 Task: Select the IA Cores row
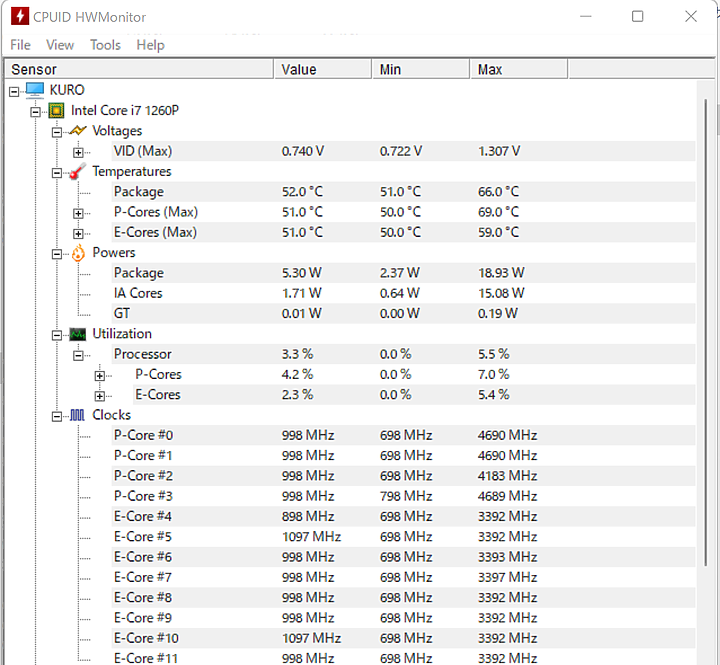point(403,293)
